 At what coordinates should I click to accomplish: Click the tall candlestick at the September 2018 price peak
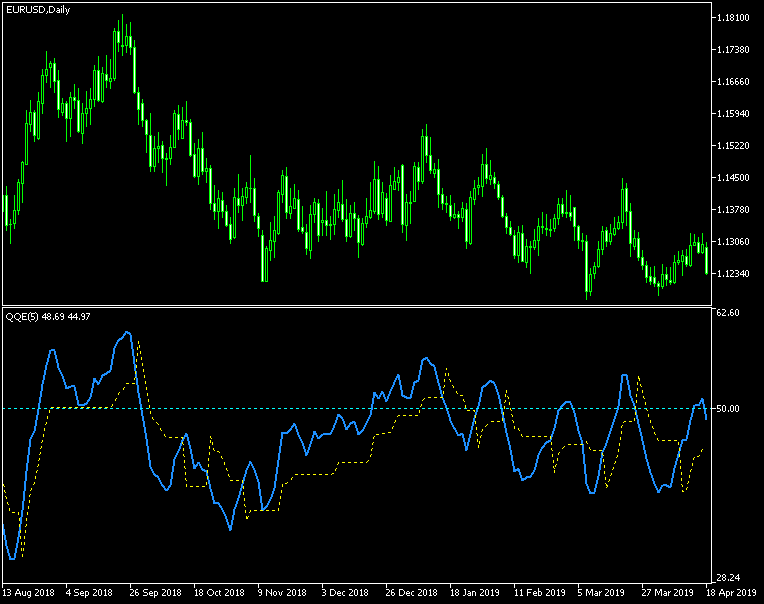point(122,34)
